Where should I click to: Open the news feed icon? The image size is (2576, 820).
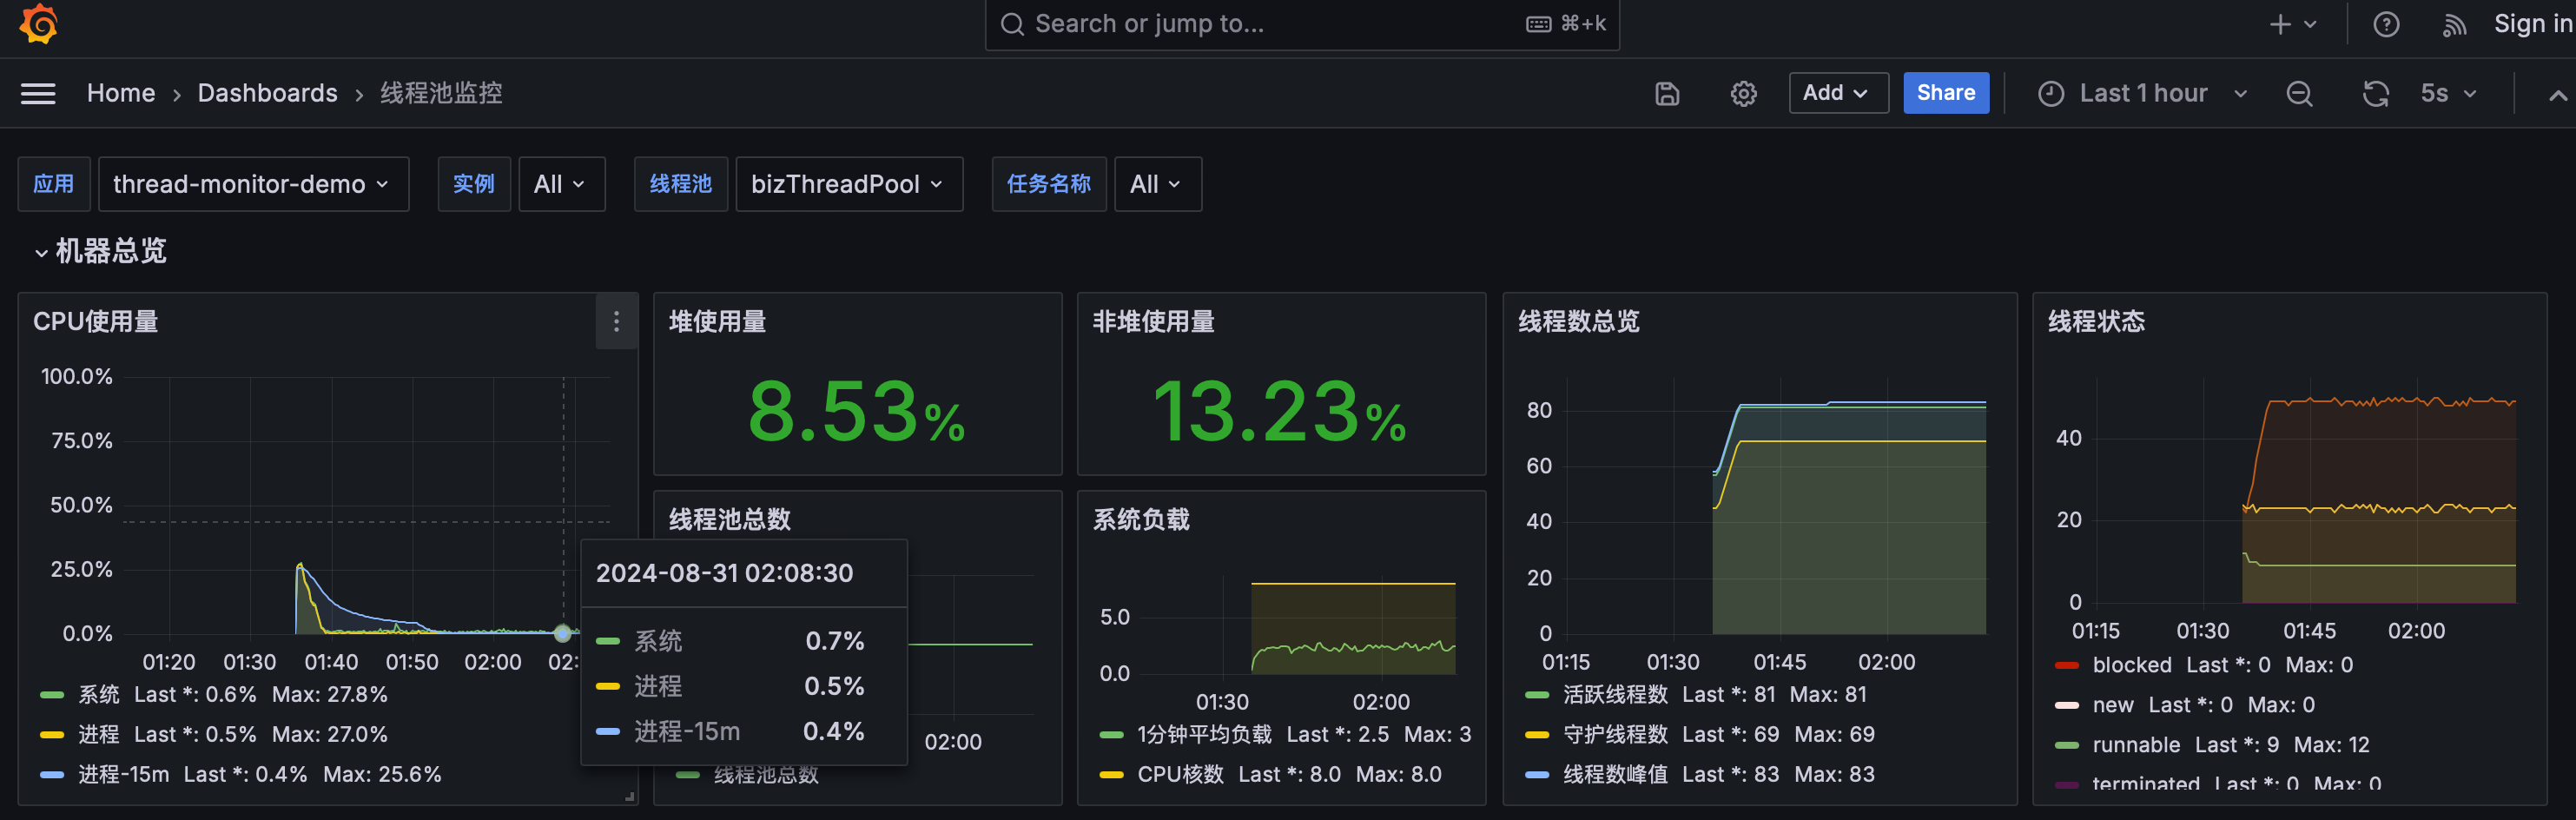click(2455, 24)
